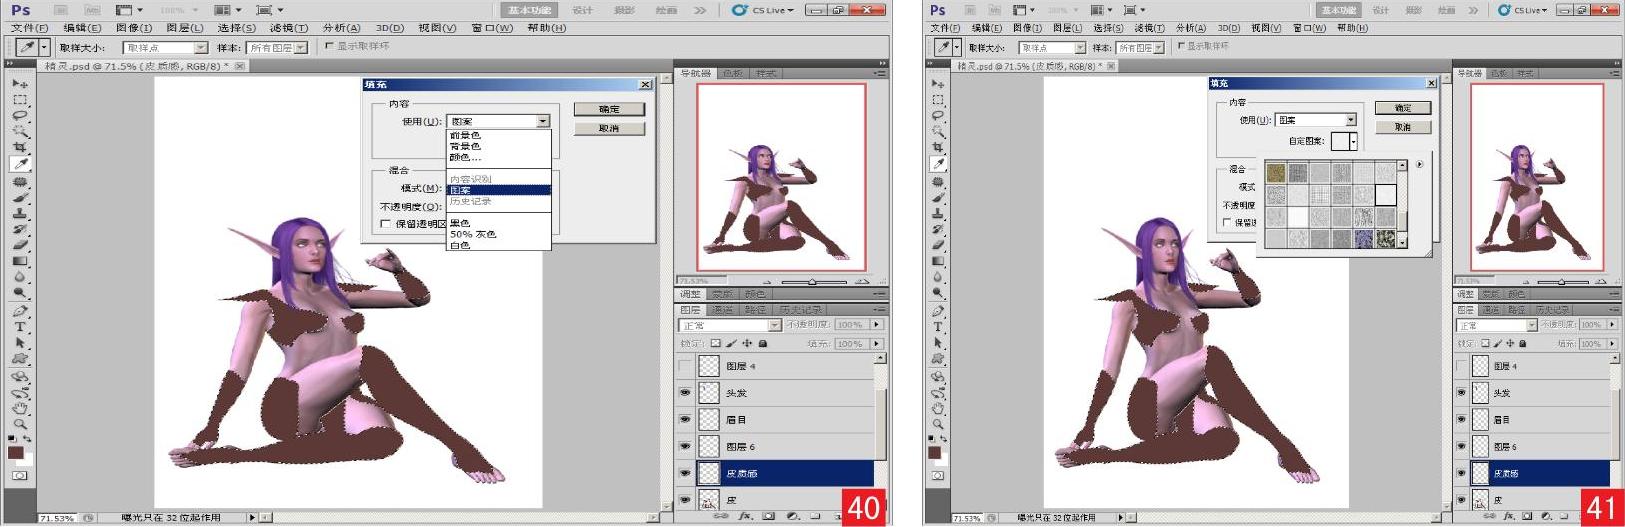
Task: Choose 背景色 in left Fill dropdown list
Action: 465,146
